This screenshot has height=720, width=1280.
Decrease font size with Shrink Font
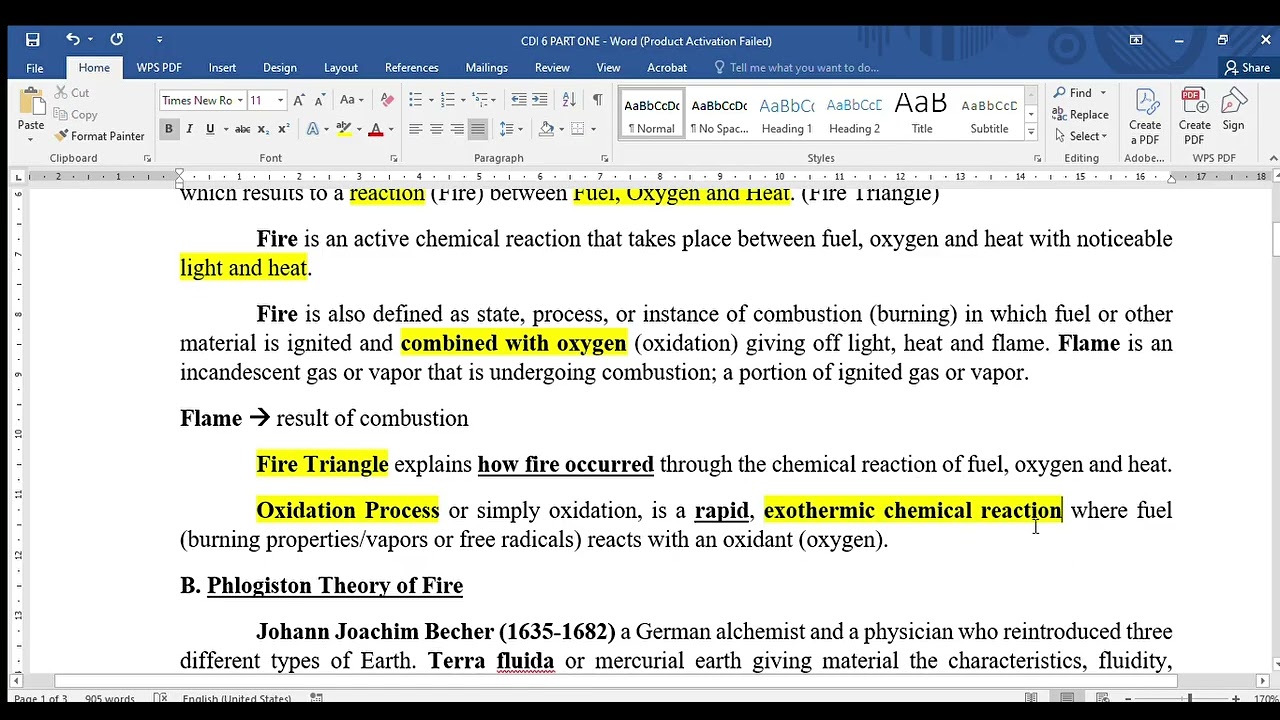[319, 100]
